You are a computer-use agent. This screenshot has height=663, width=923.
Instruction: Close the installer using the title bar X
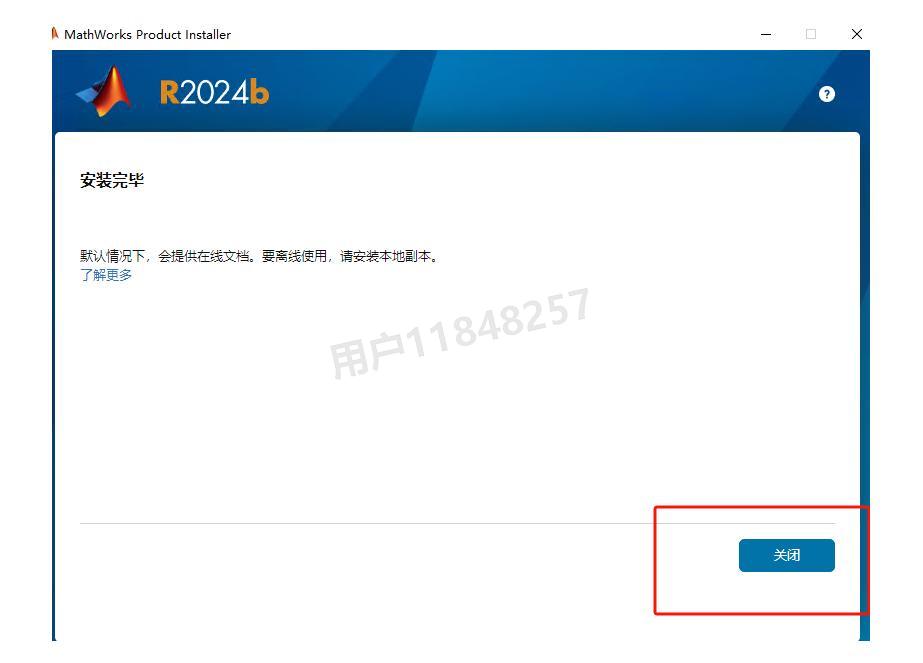[856, 34]
